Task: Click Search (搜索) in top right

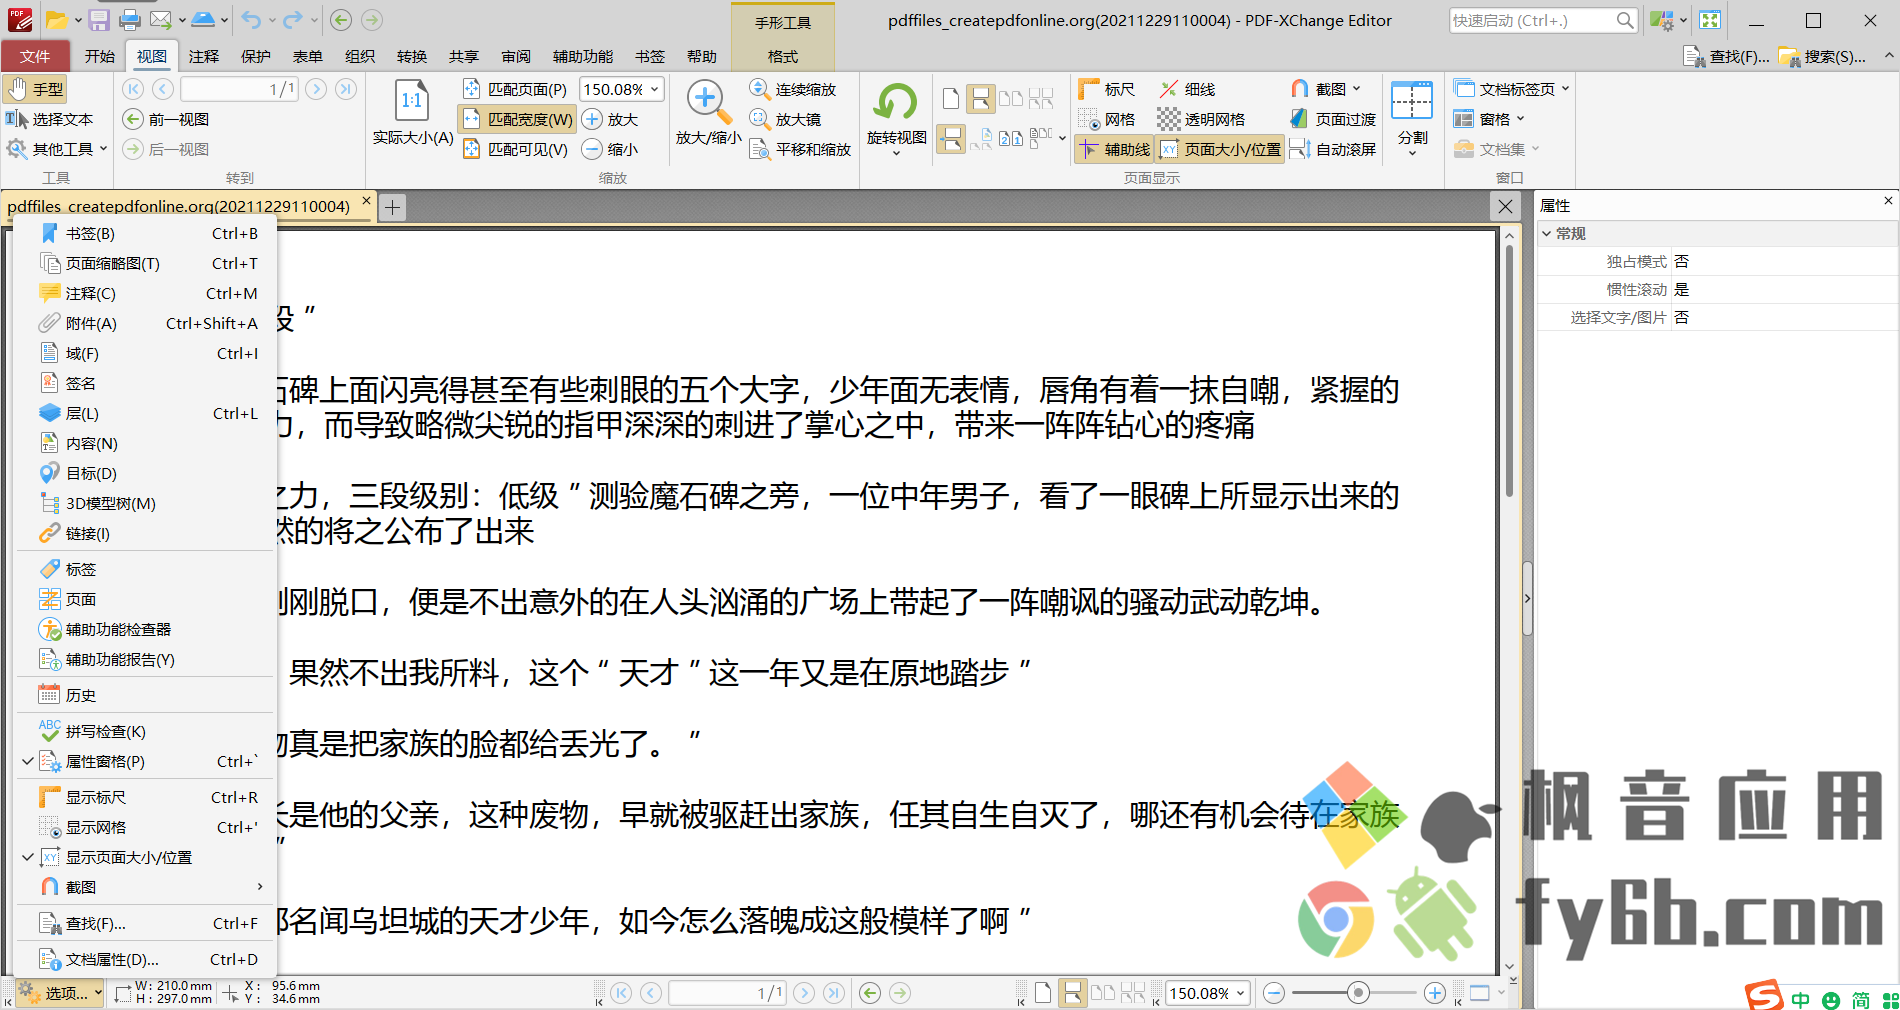Action: pos(1822,56)
